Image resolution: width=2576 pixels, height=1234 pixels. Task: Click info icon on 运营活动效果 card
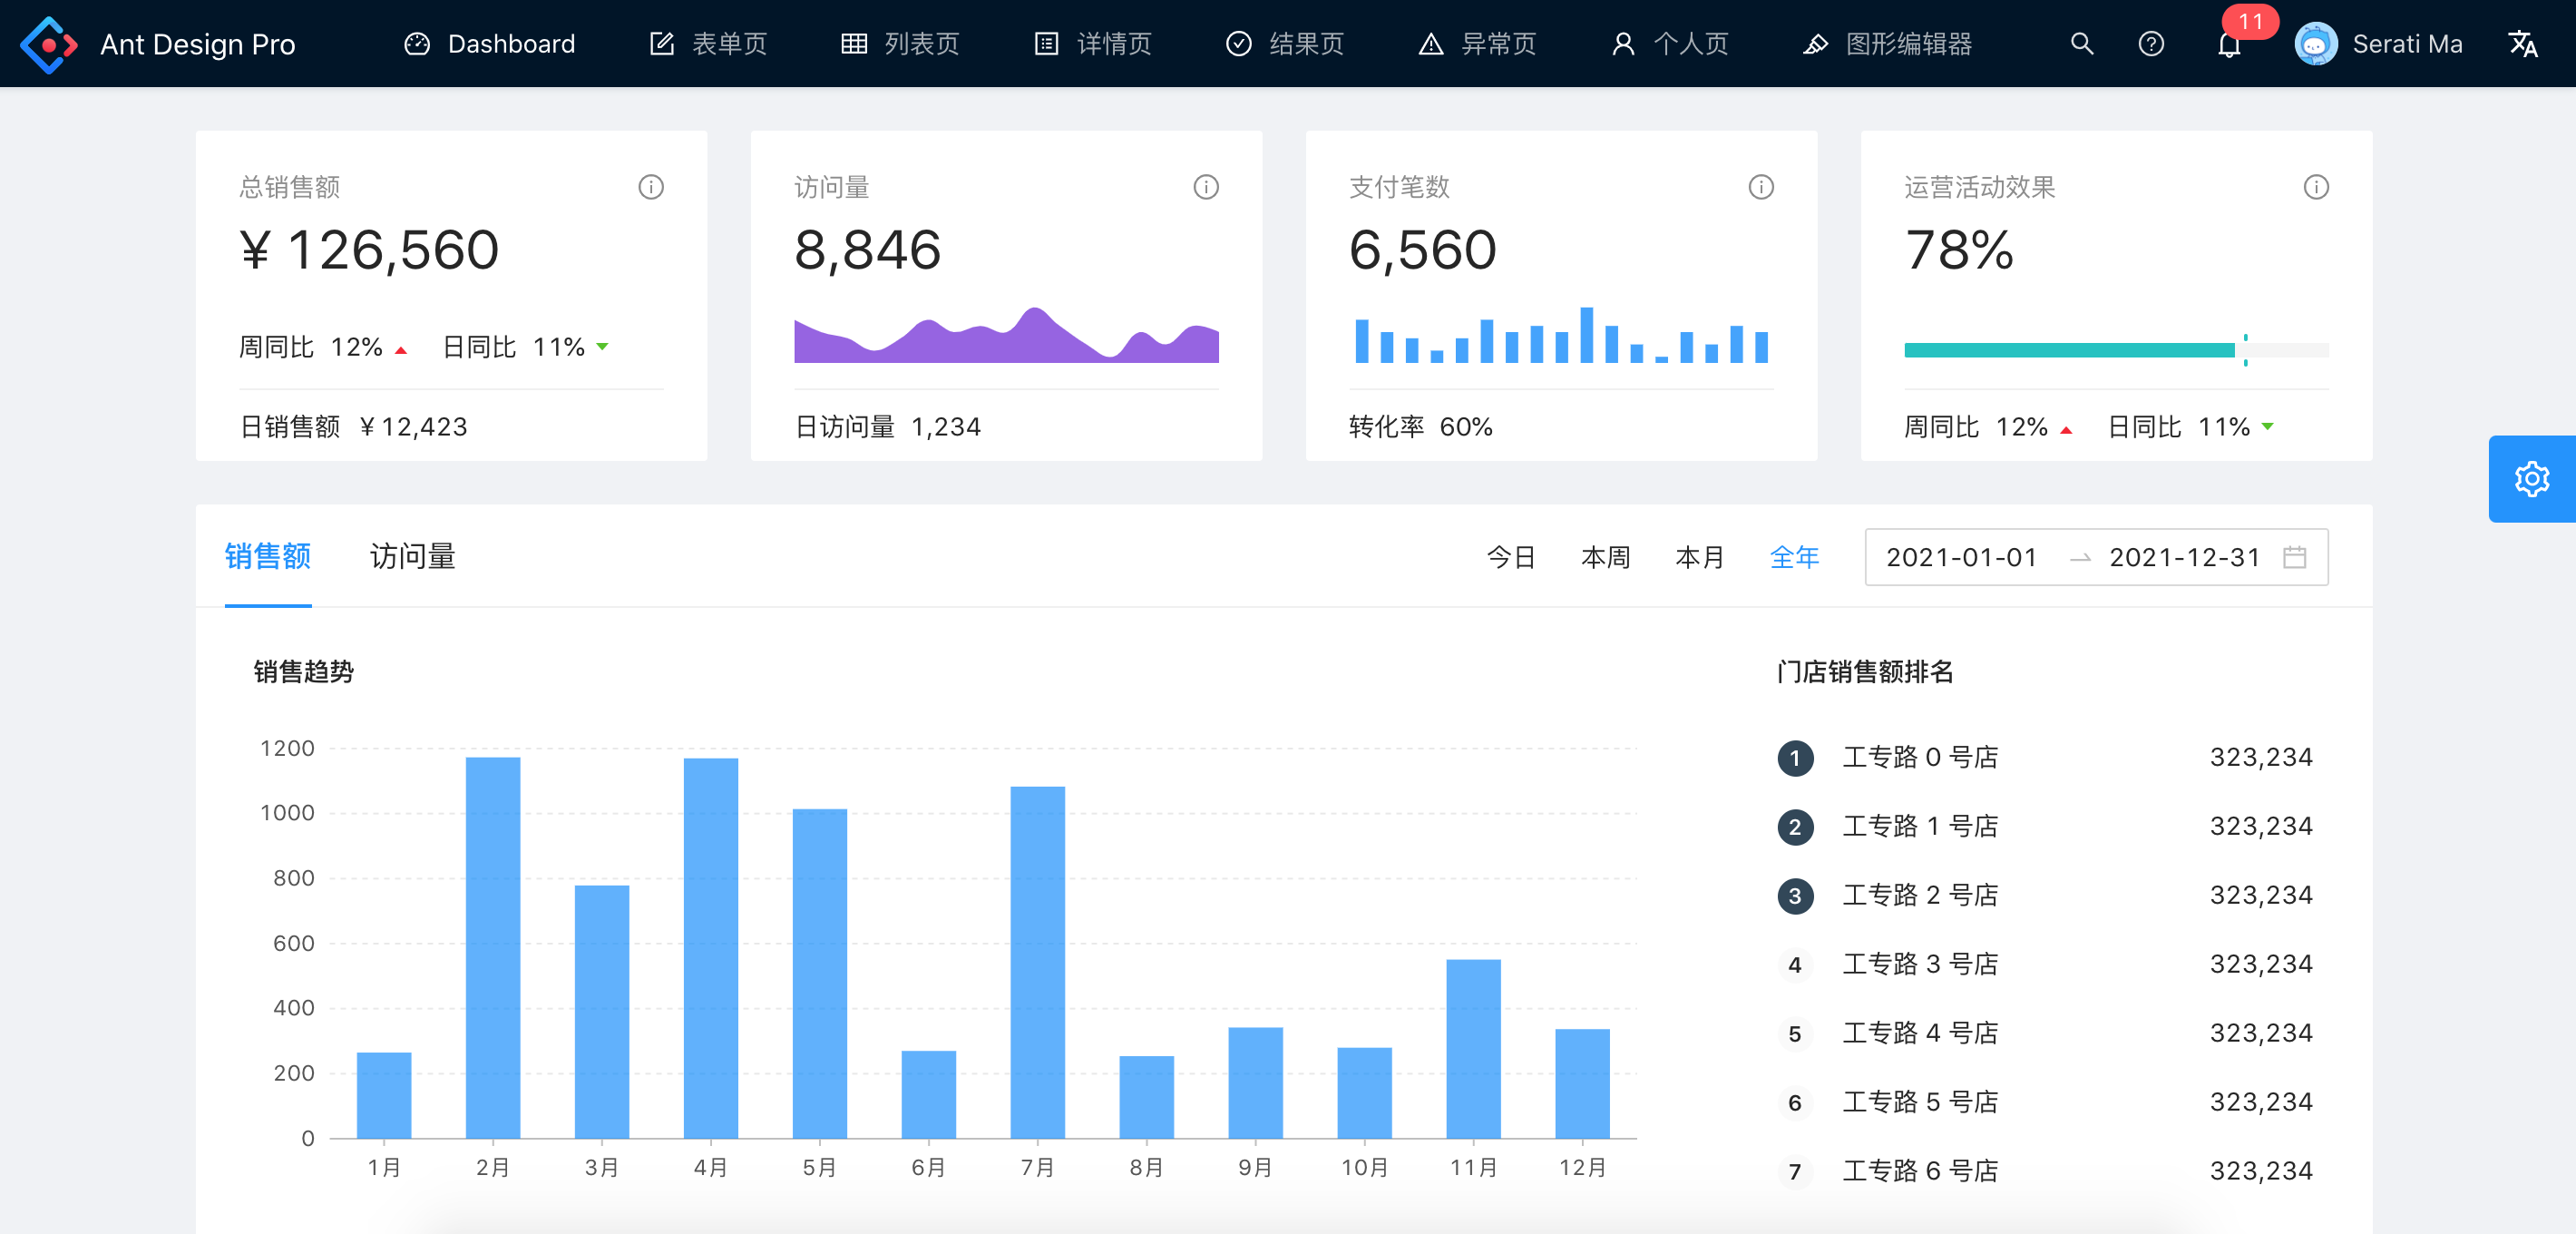tap(2316, 187)
